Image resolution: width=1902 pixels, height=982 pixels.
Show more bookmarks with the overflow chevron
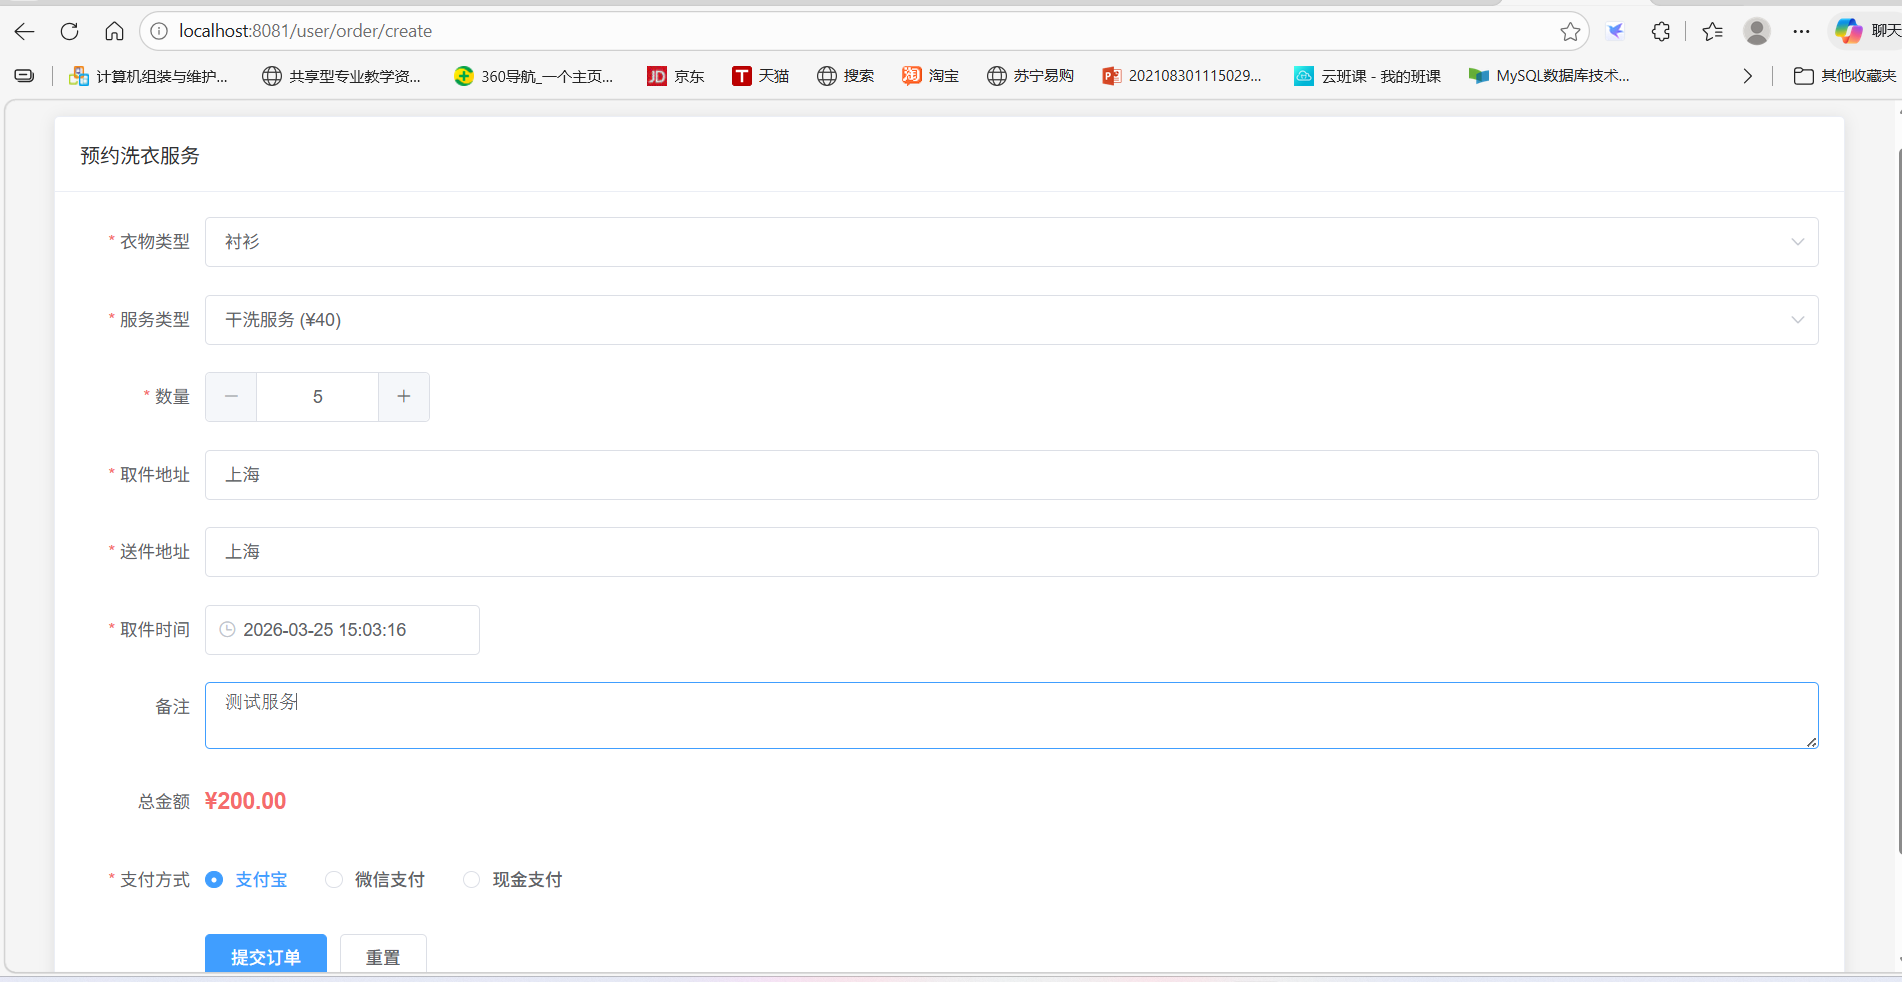click(x=1747, y=76)
